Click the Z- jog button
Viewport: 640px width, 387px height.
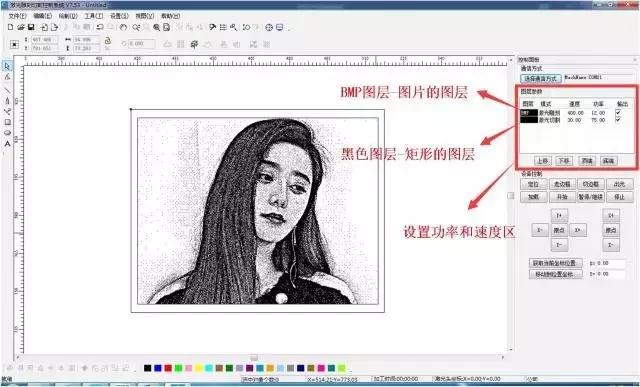[x=611, y=245]
